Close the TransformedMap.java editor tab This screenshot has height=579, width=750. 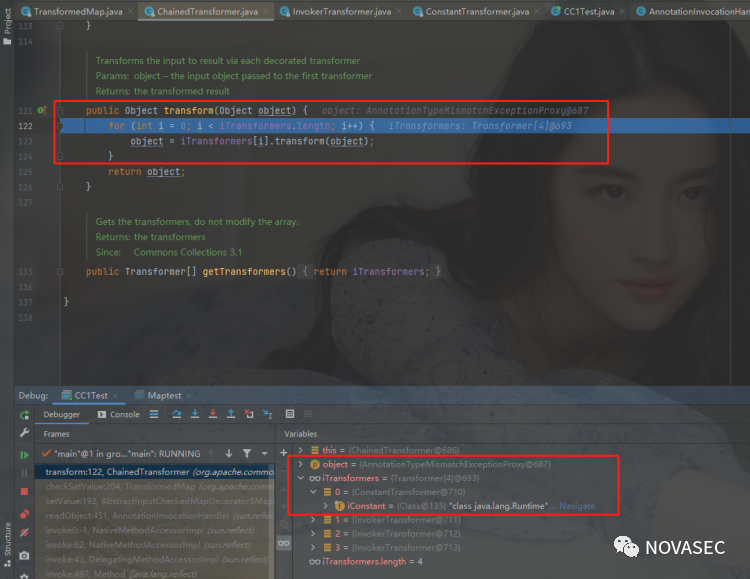point(130,11)
